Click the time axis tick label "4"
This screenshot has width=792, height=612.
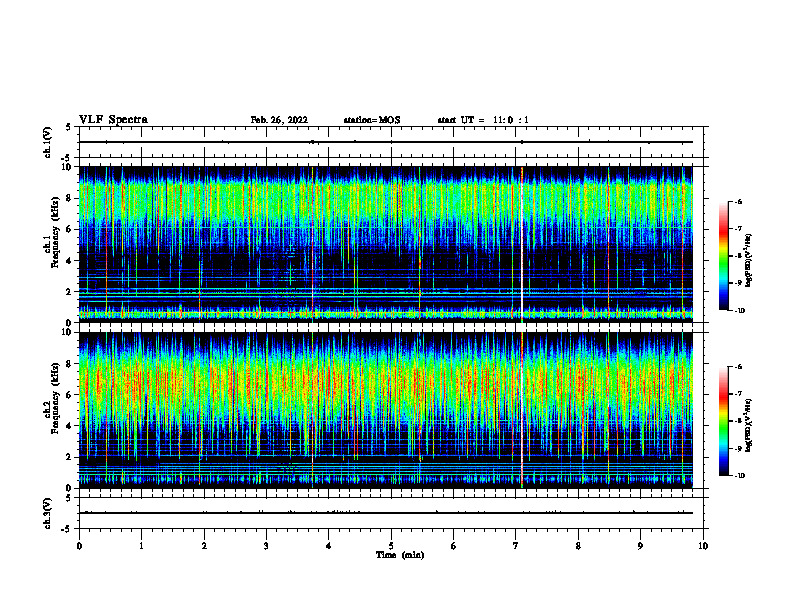[x=329, y=546]
